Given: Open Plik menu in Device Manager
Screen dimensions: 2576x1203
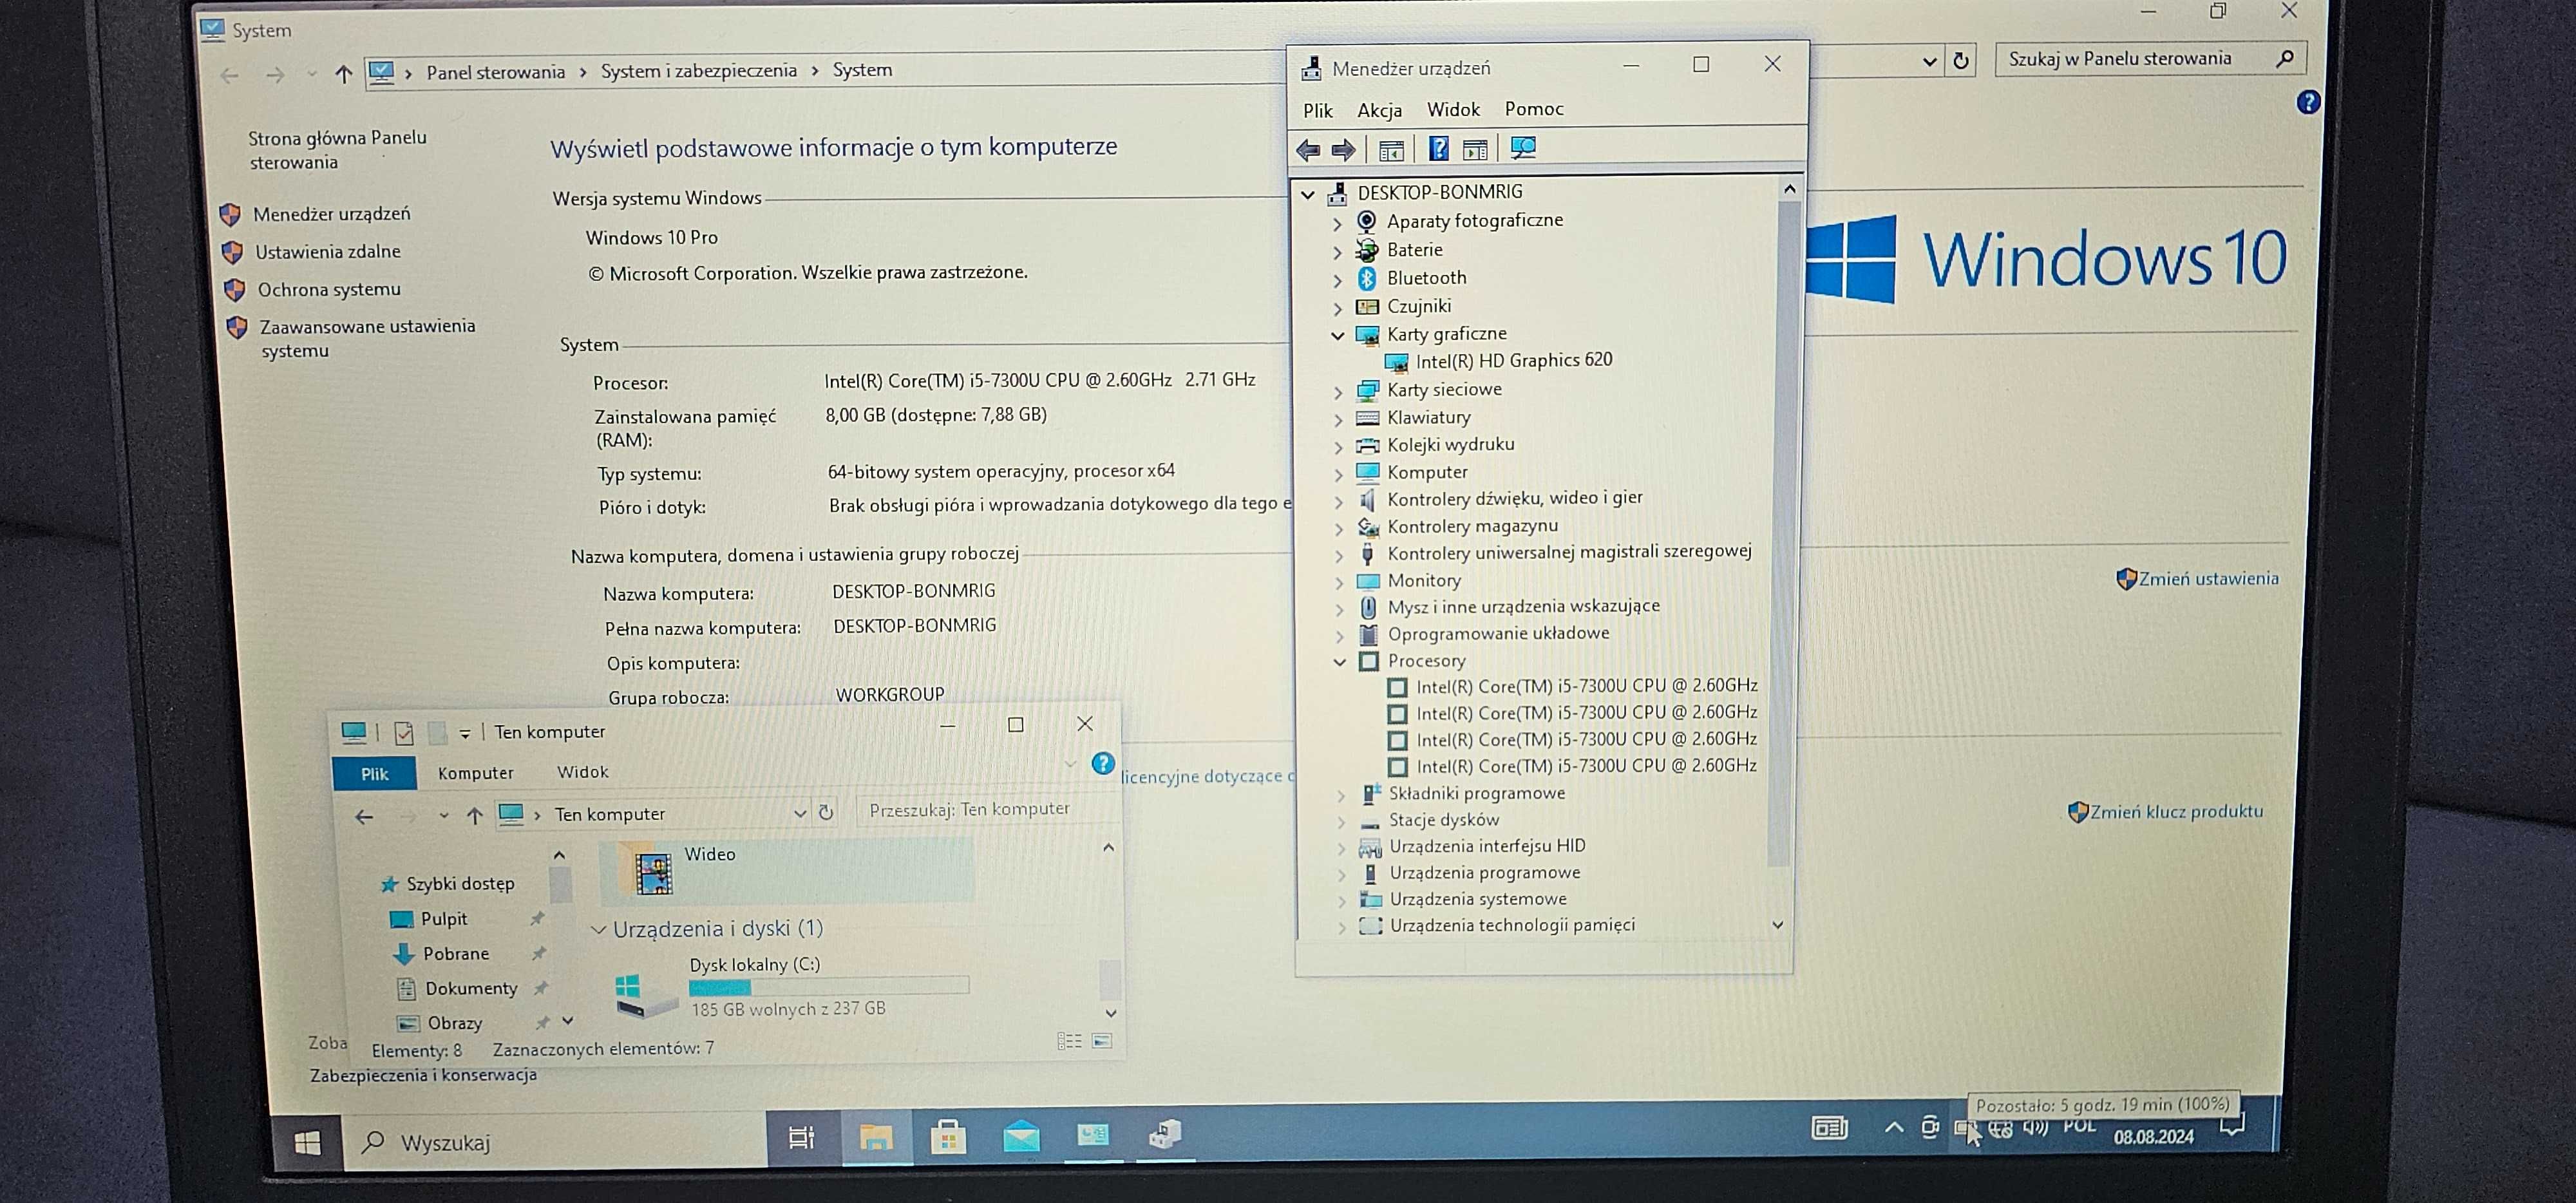Looking at the screenshot, I should tap(1317, 111).
